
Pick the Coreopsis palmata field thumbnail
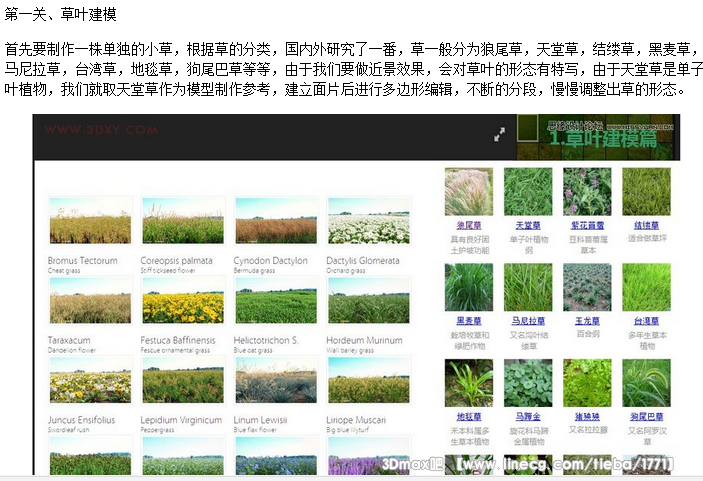coord(183,221)
